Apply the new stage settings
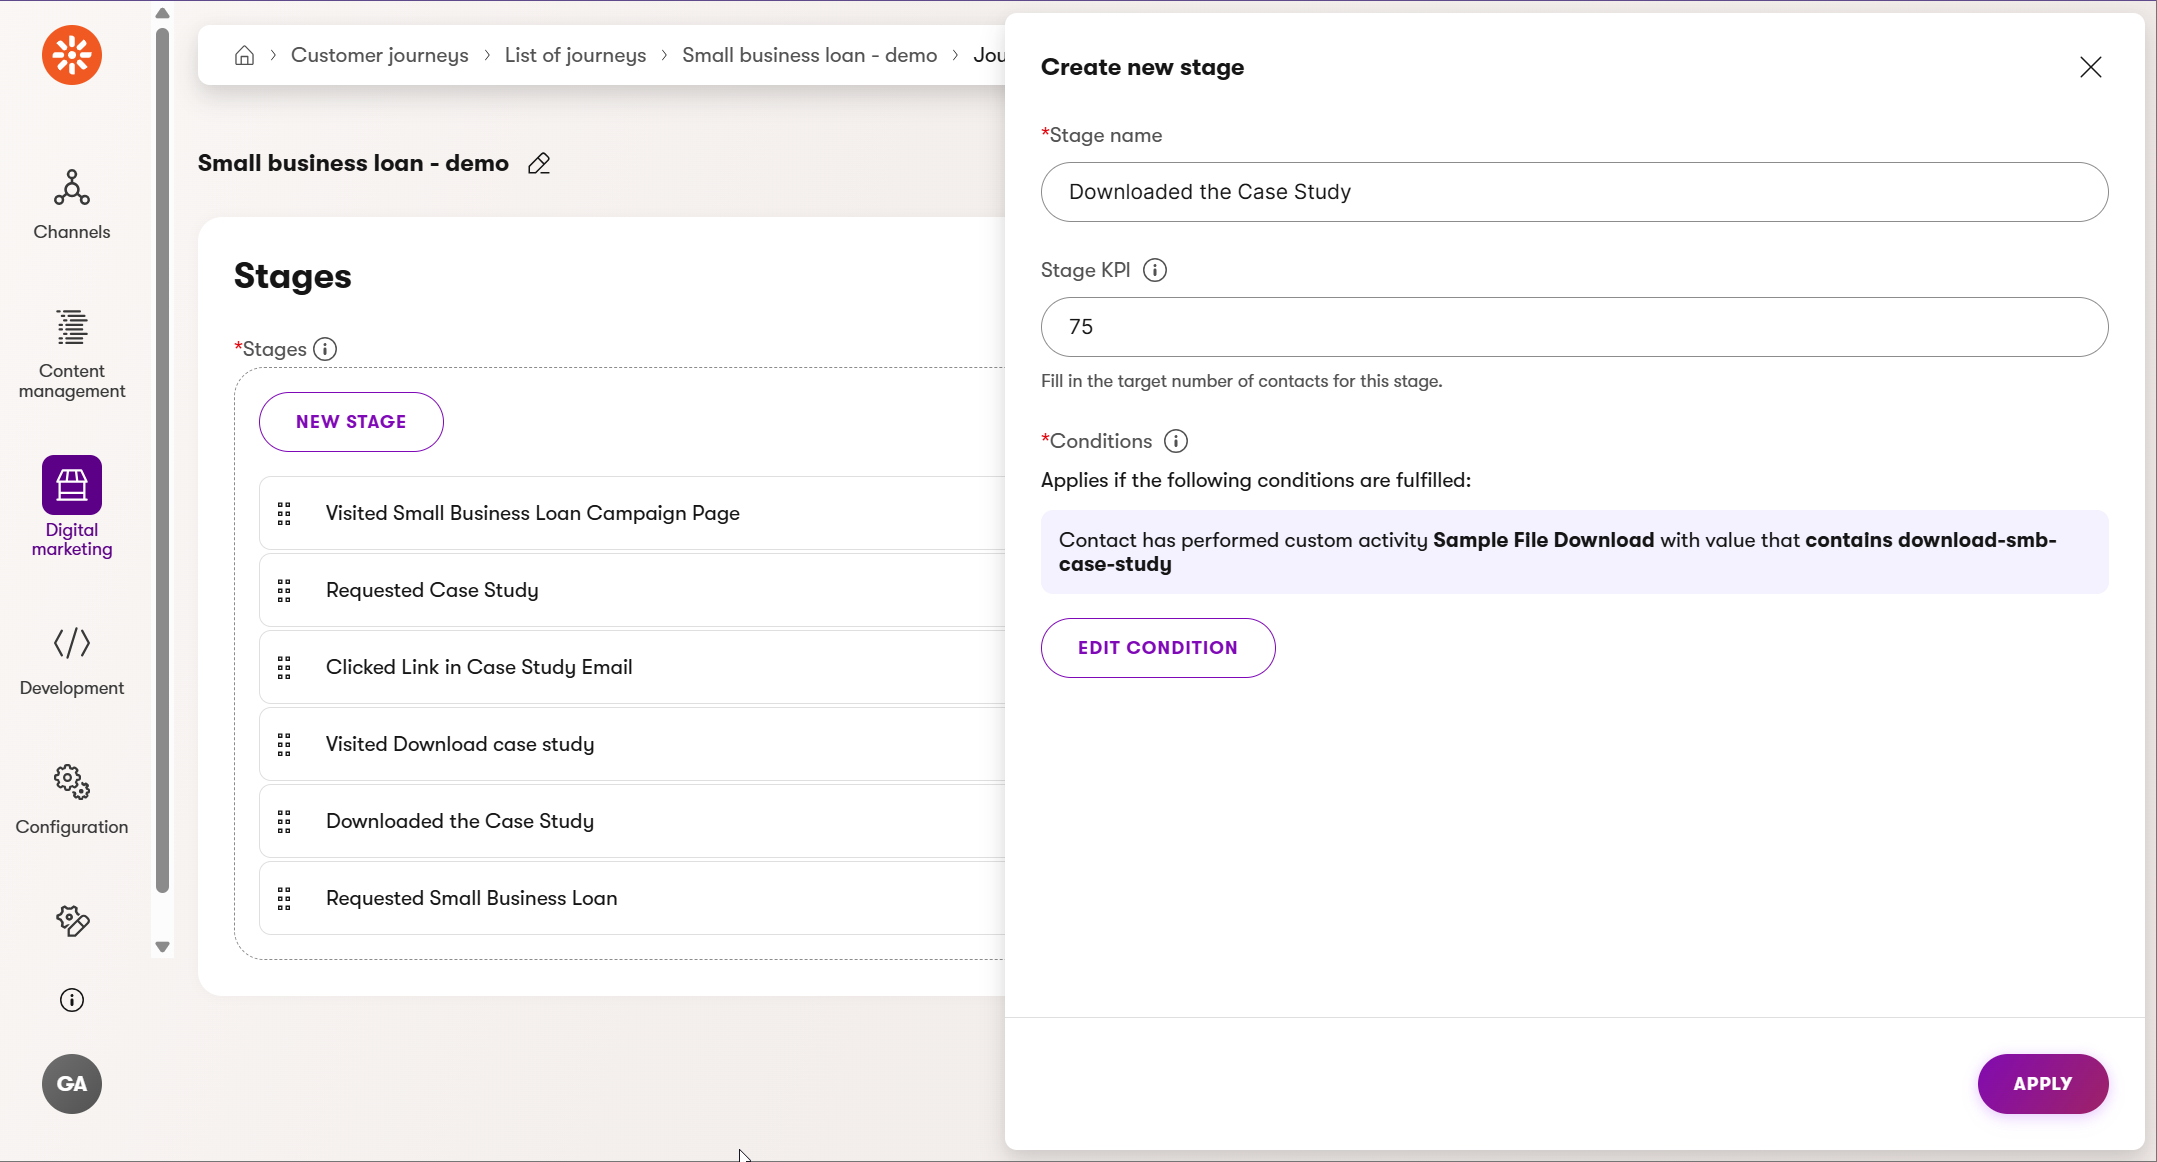This screenshot has width=2157, height=1162. pyautogui.click(x=2042, y=1084)
